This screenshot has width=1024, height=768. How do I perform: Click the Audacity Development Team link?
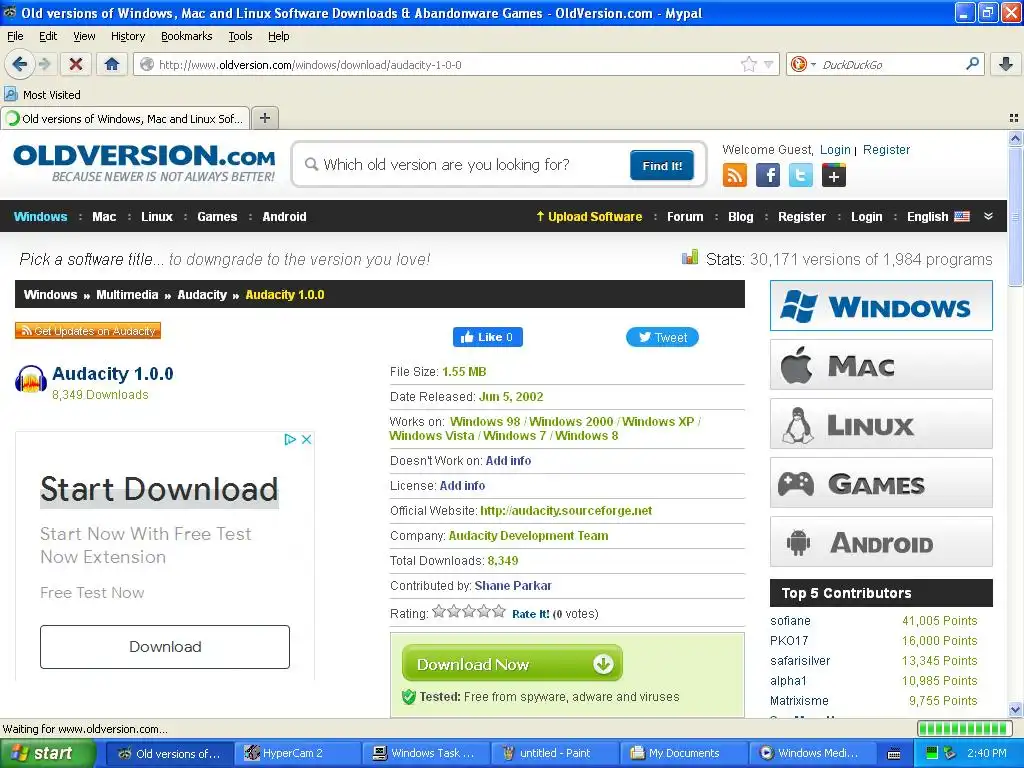528,536
